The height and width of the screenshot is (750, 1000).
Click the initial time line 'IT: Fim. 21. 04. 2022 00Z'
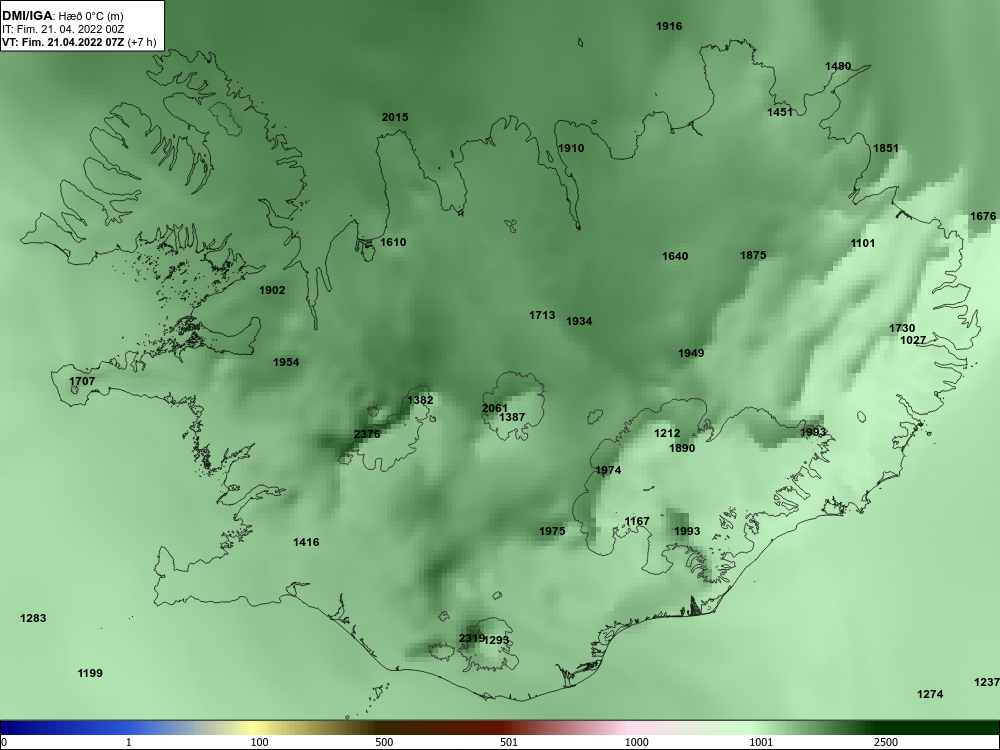click(x=63, y=29)
